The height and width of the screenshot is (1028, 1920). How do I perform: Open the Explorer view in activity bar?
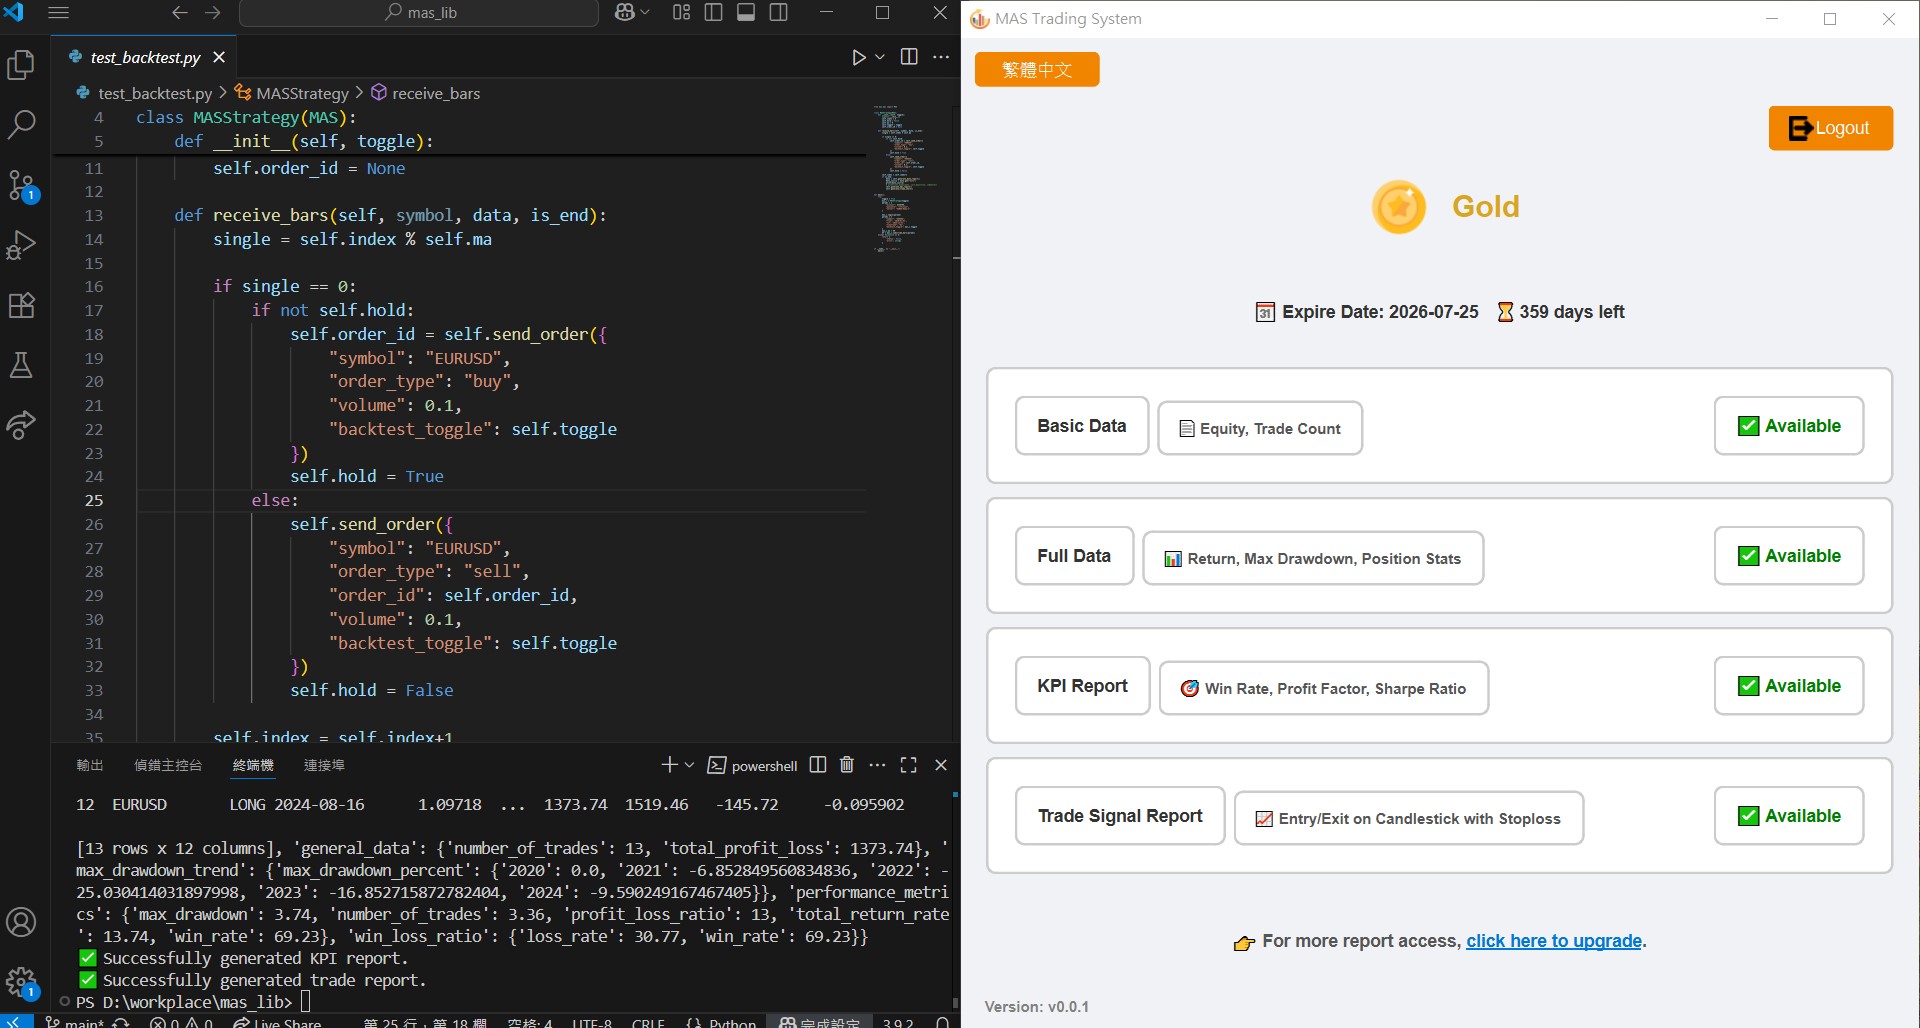[x=21, y=66]
